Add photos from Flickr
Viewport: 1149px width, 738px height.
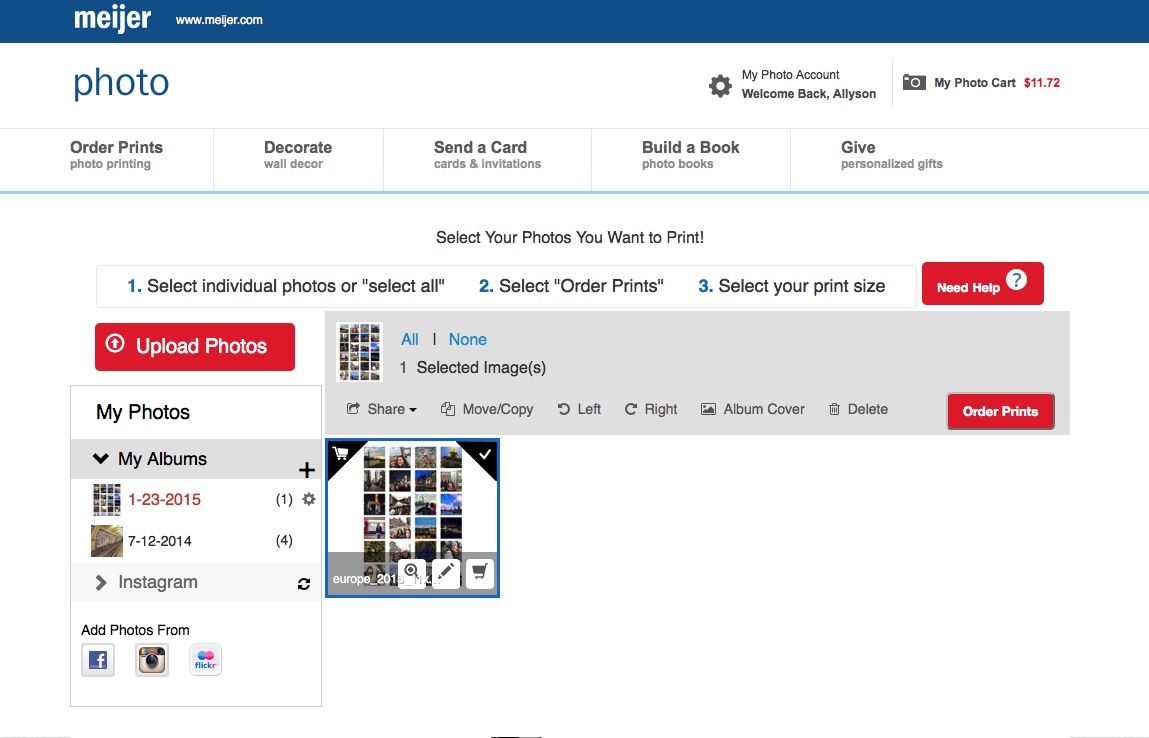point(205,660)
